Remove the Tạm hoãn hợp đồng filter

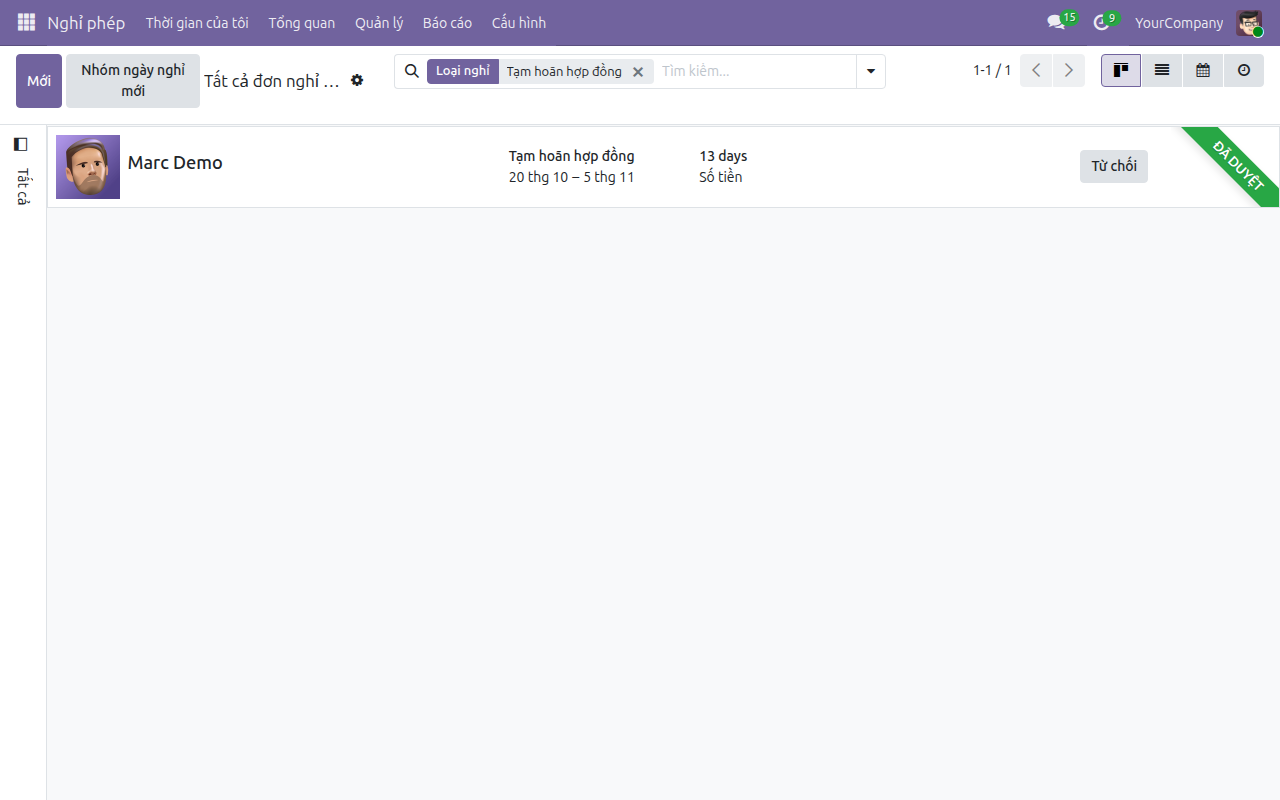(x=638, y=72)
